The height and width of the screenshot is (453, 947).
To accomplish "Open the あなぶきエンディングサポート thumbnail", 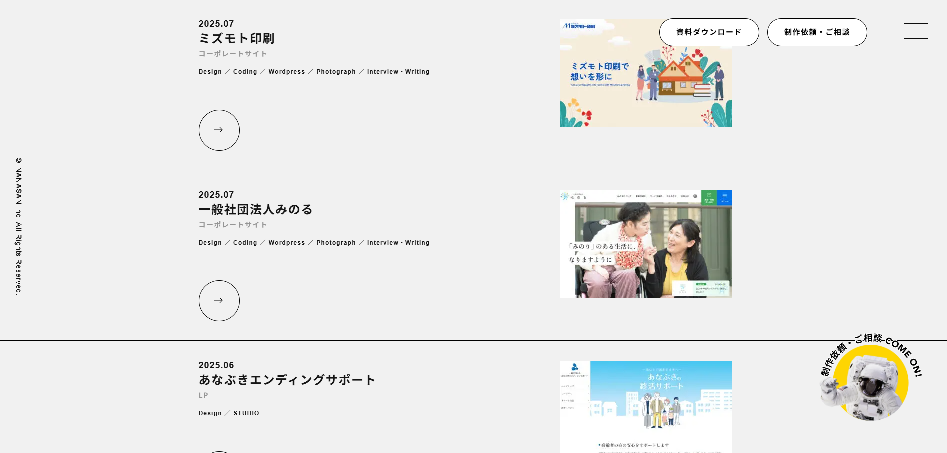I will (x=645, y=406).
